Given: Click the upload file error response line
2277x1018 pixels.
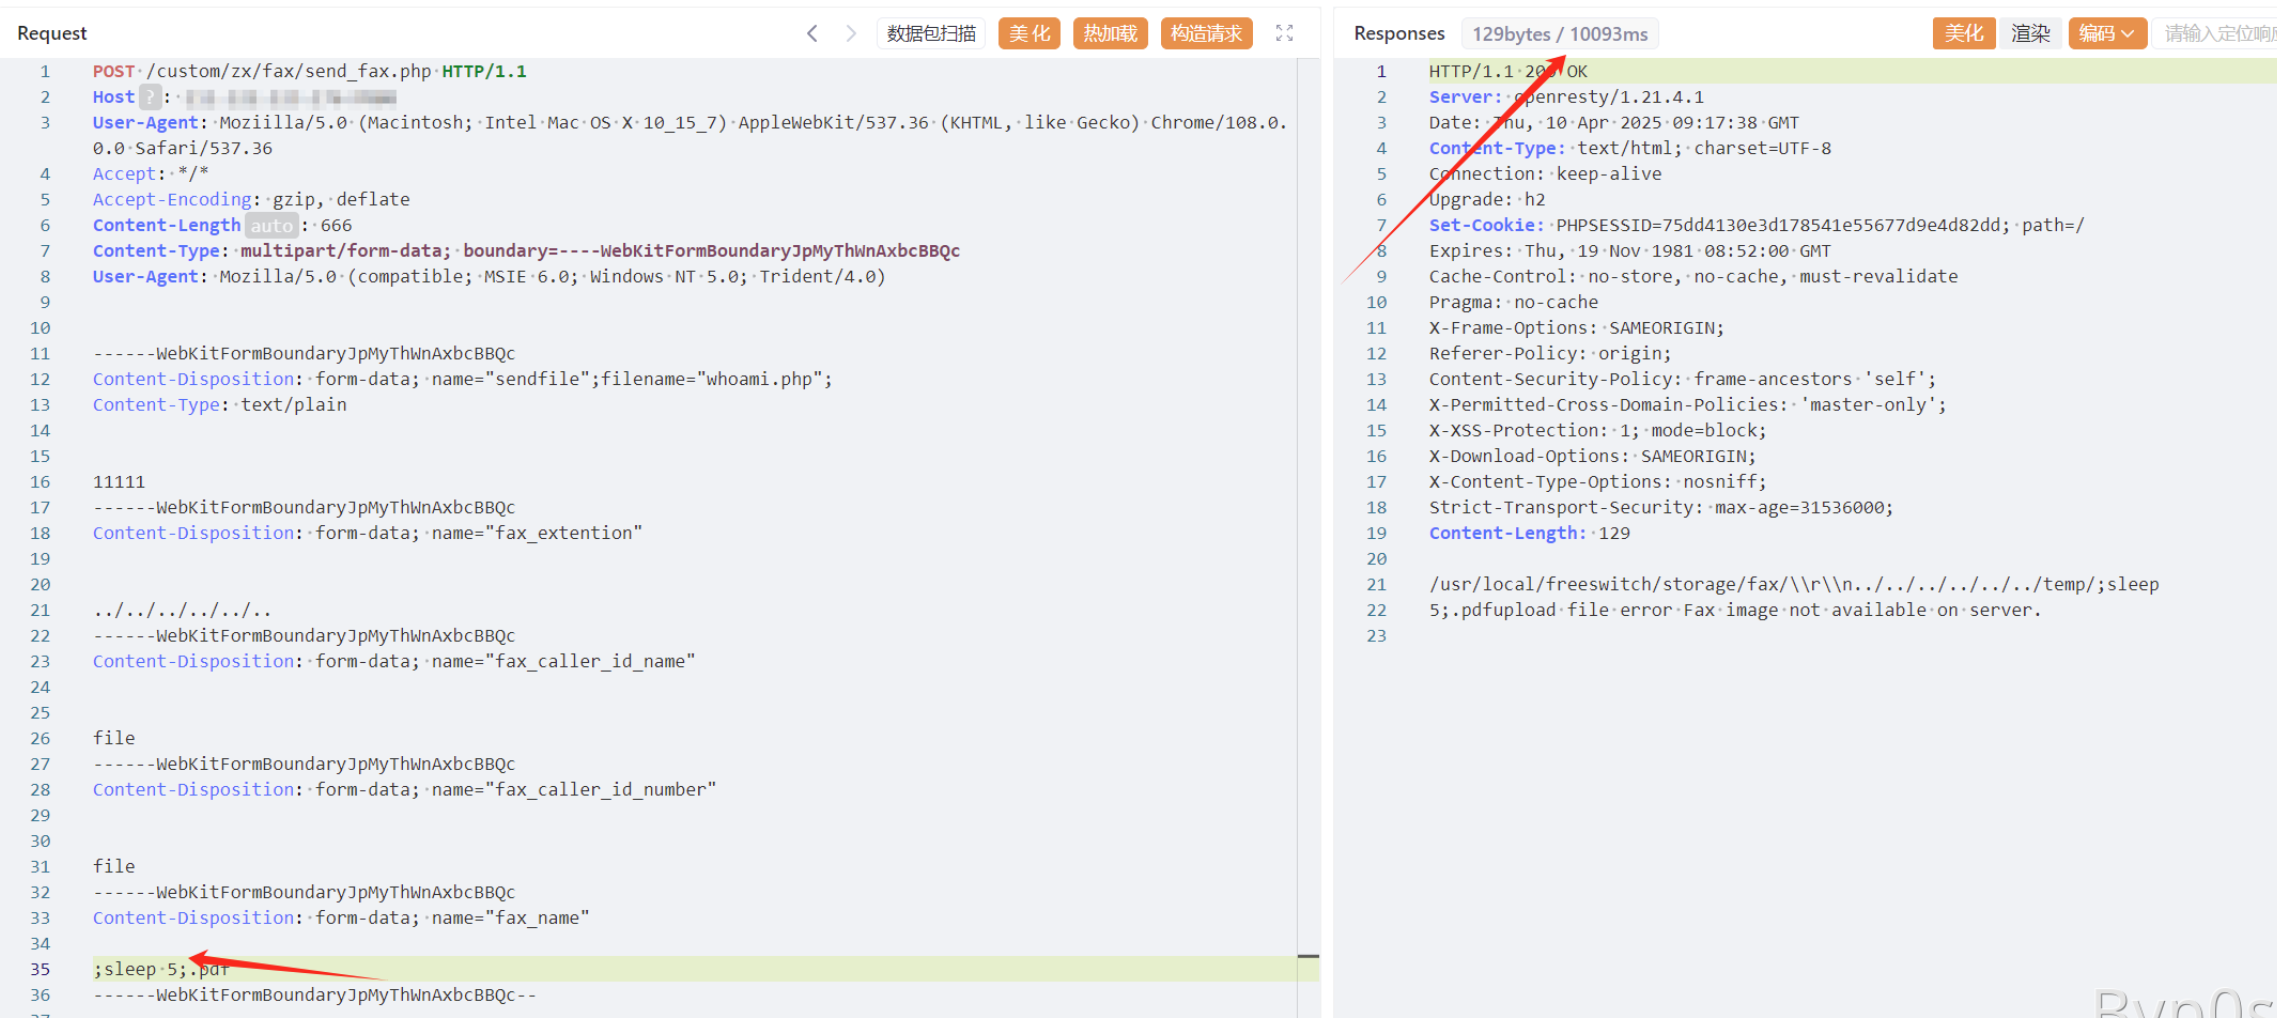Looking at the screenshot, I should [x=1735, y=610].
